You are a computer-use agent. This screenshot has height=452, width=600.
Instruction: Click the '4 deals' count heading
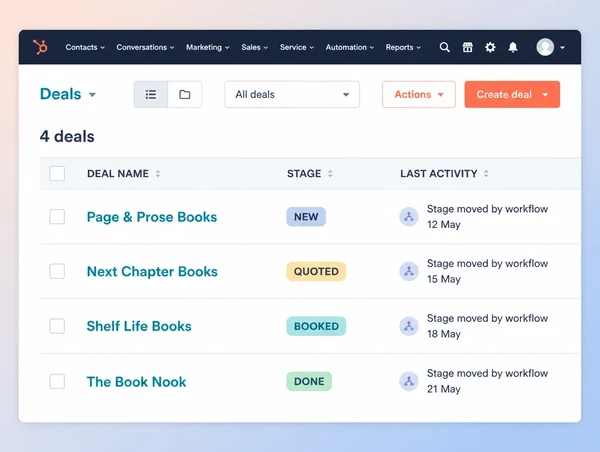pyautogui.click(x=67, y=136)
